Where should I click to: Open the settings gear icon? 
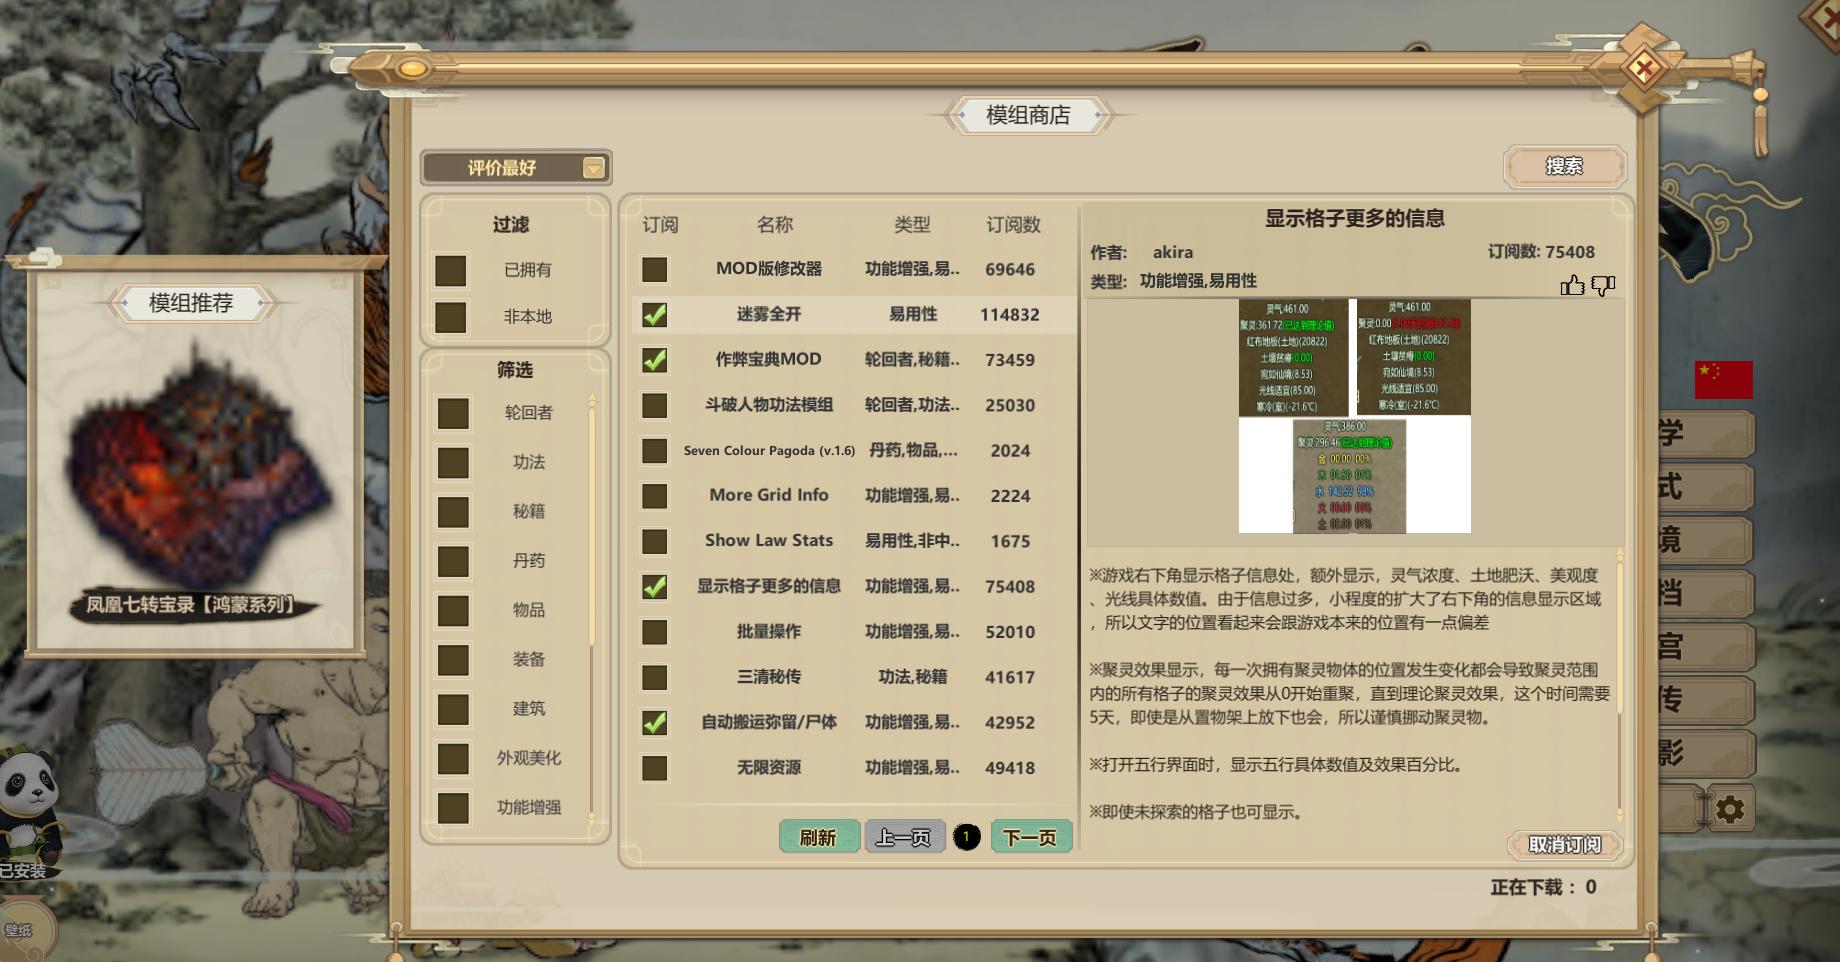point(1730,809)
